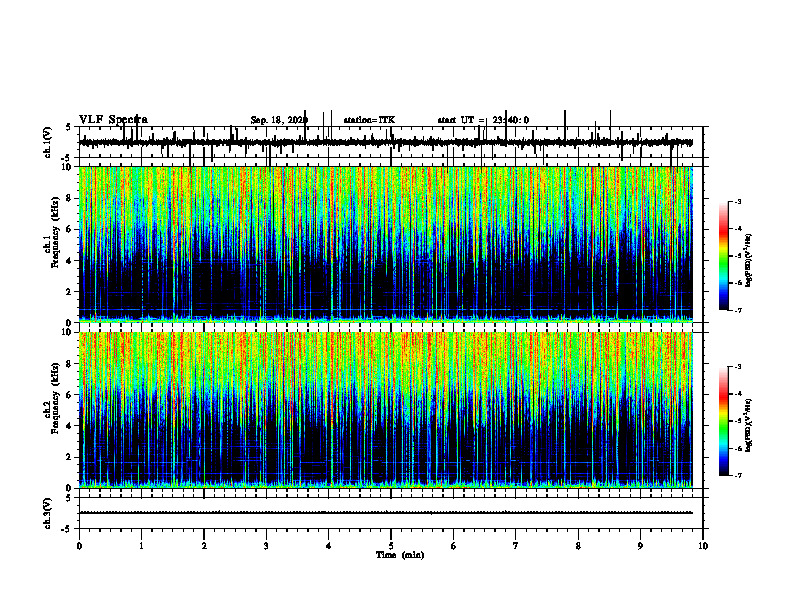Click the ch.1 color bar unit label
792x612 pixels.
[749, 261]
